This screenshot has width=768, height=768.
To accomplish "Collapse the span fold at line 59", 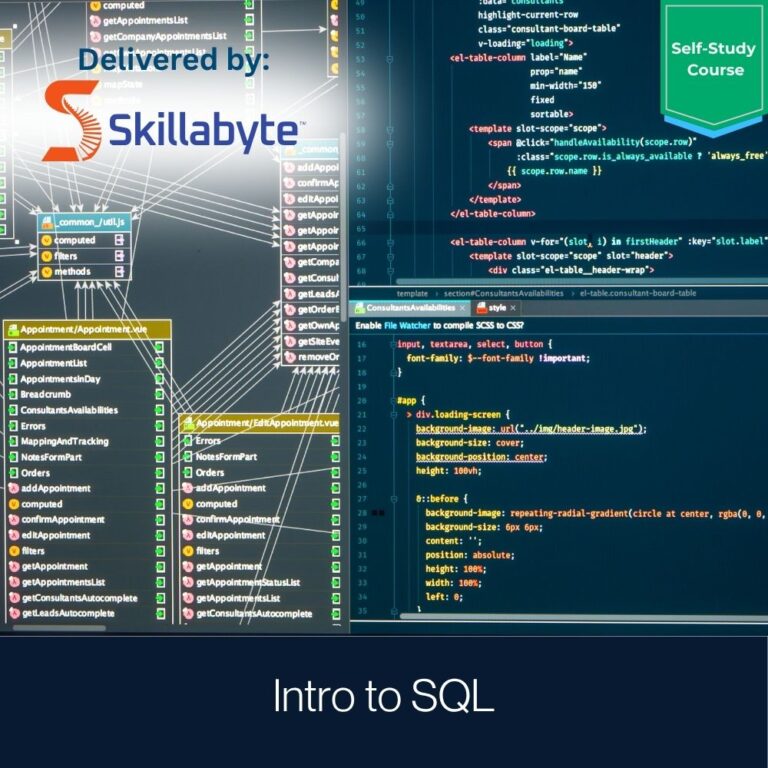I will click(389, 144).
